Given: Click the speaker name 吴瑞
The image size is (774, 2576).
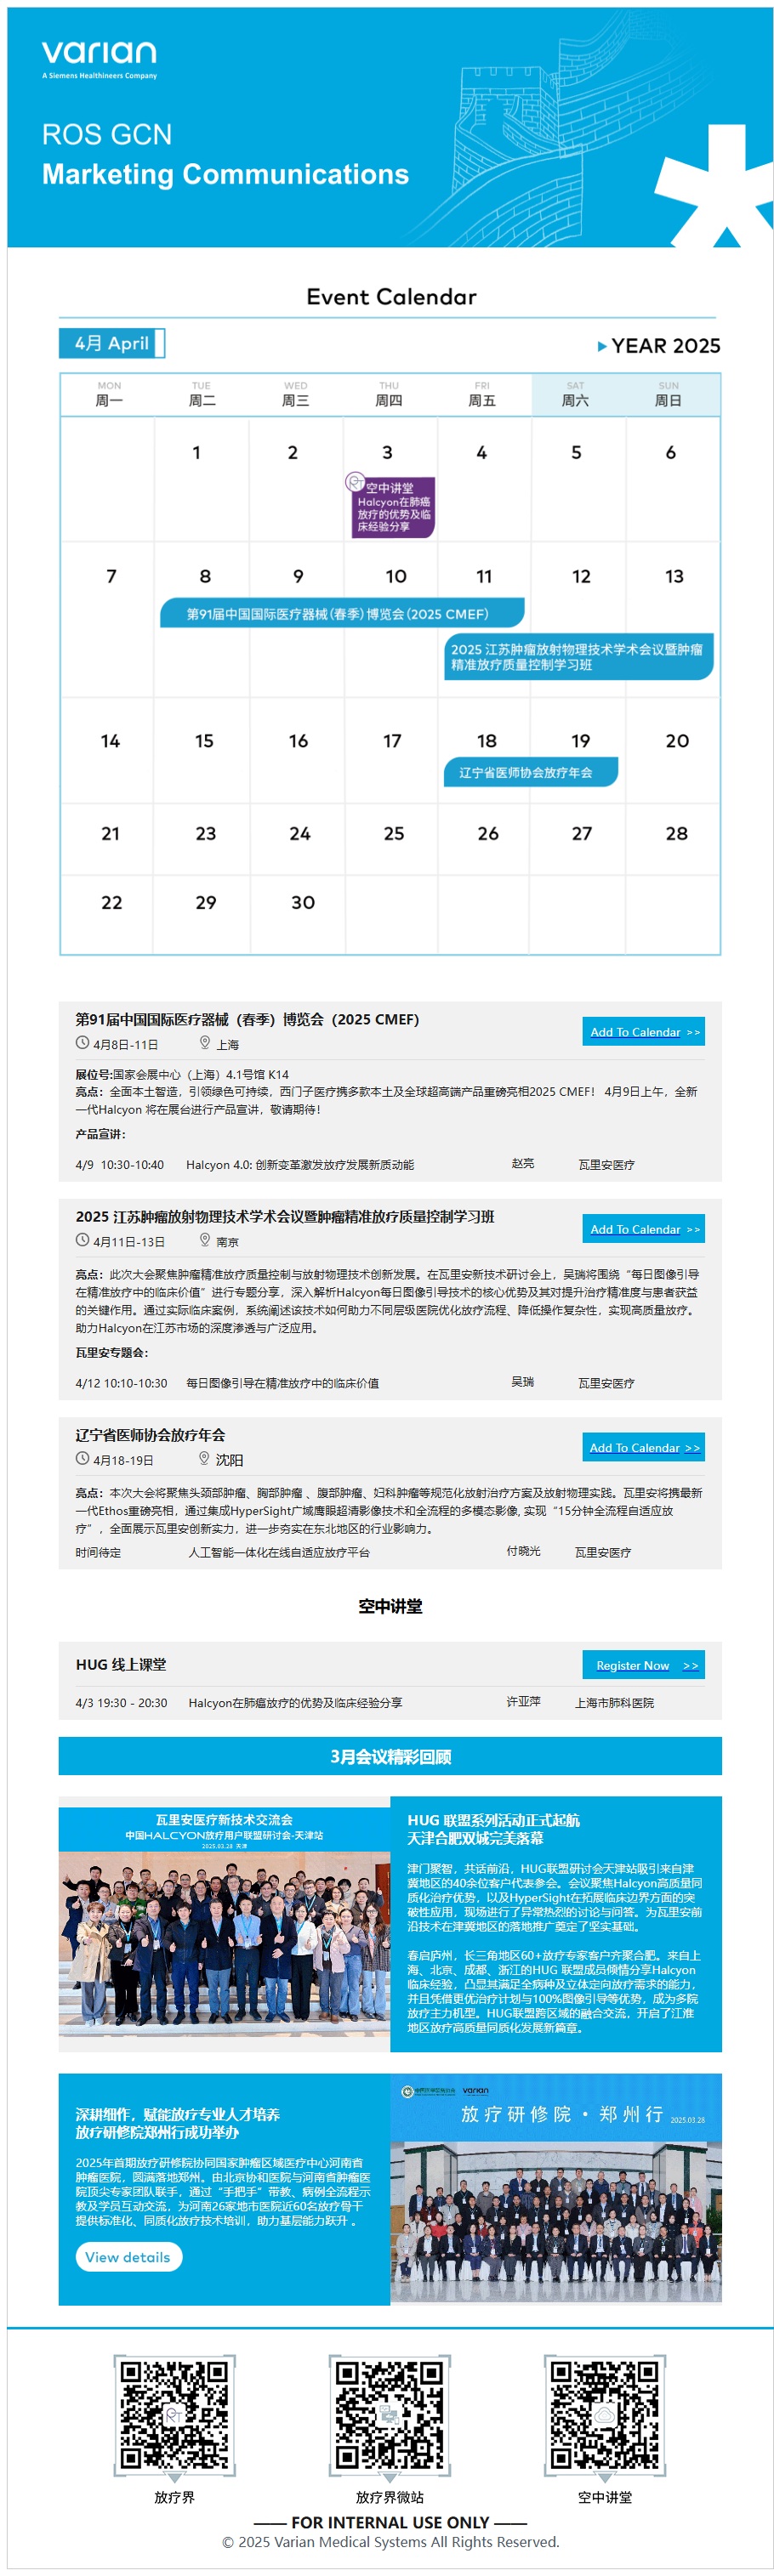Looking at the screenshot, I should tap(523, 1382).
